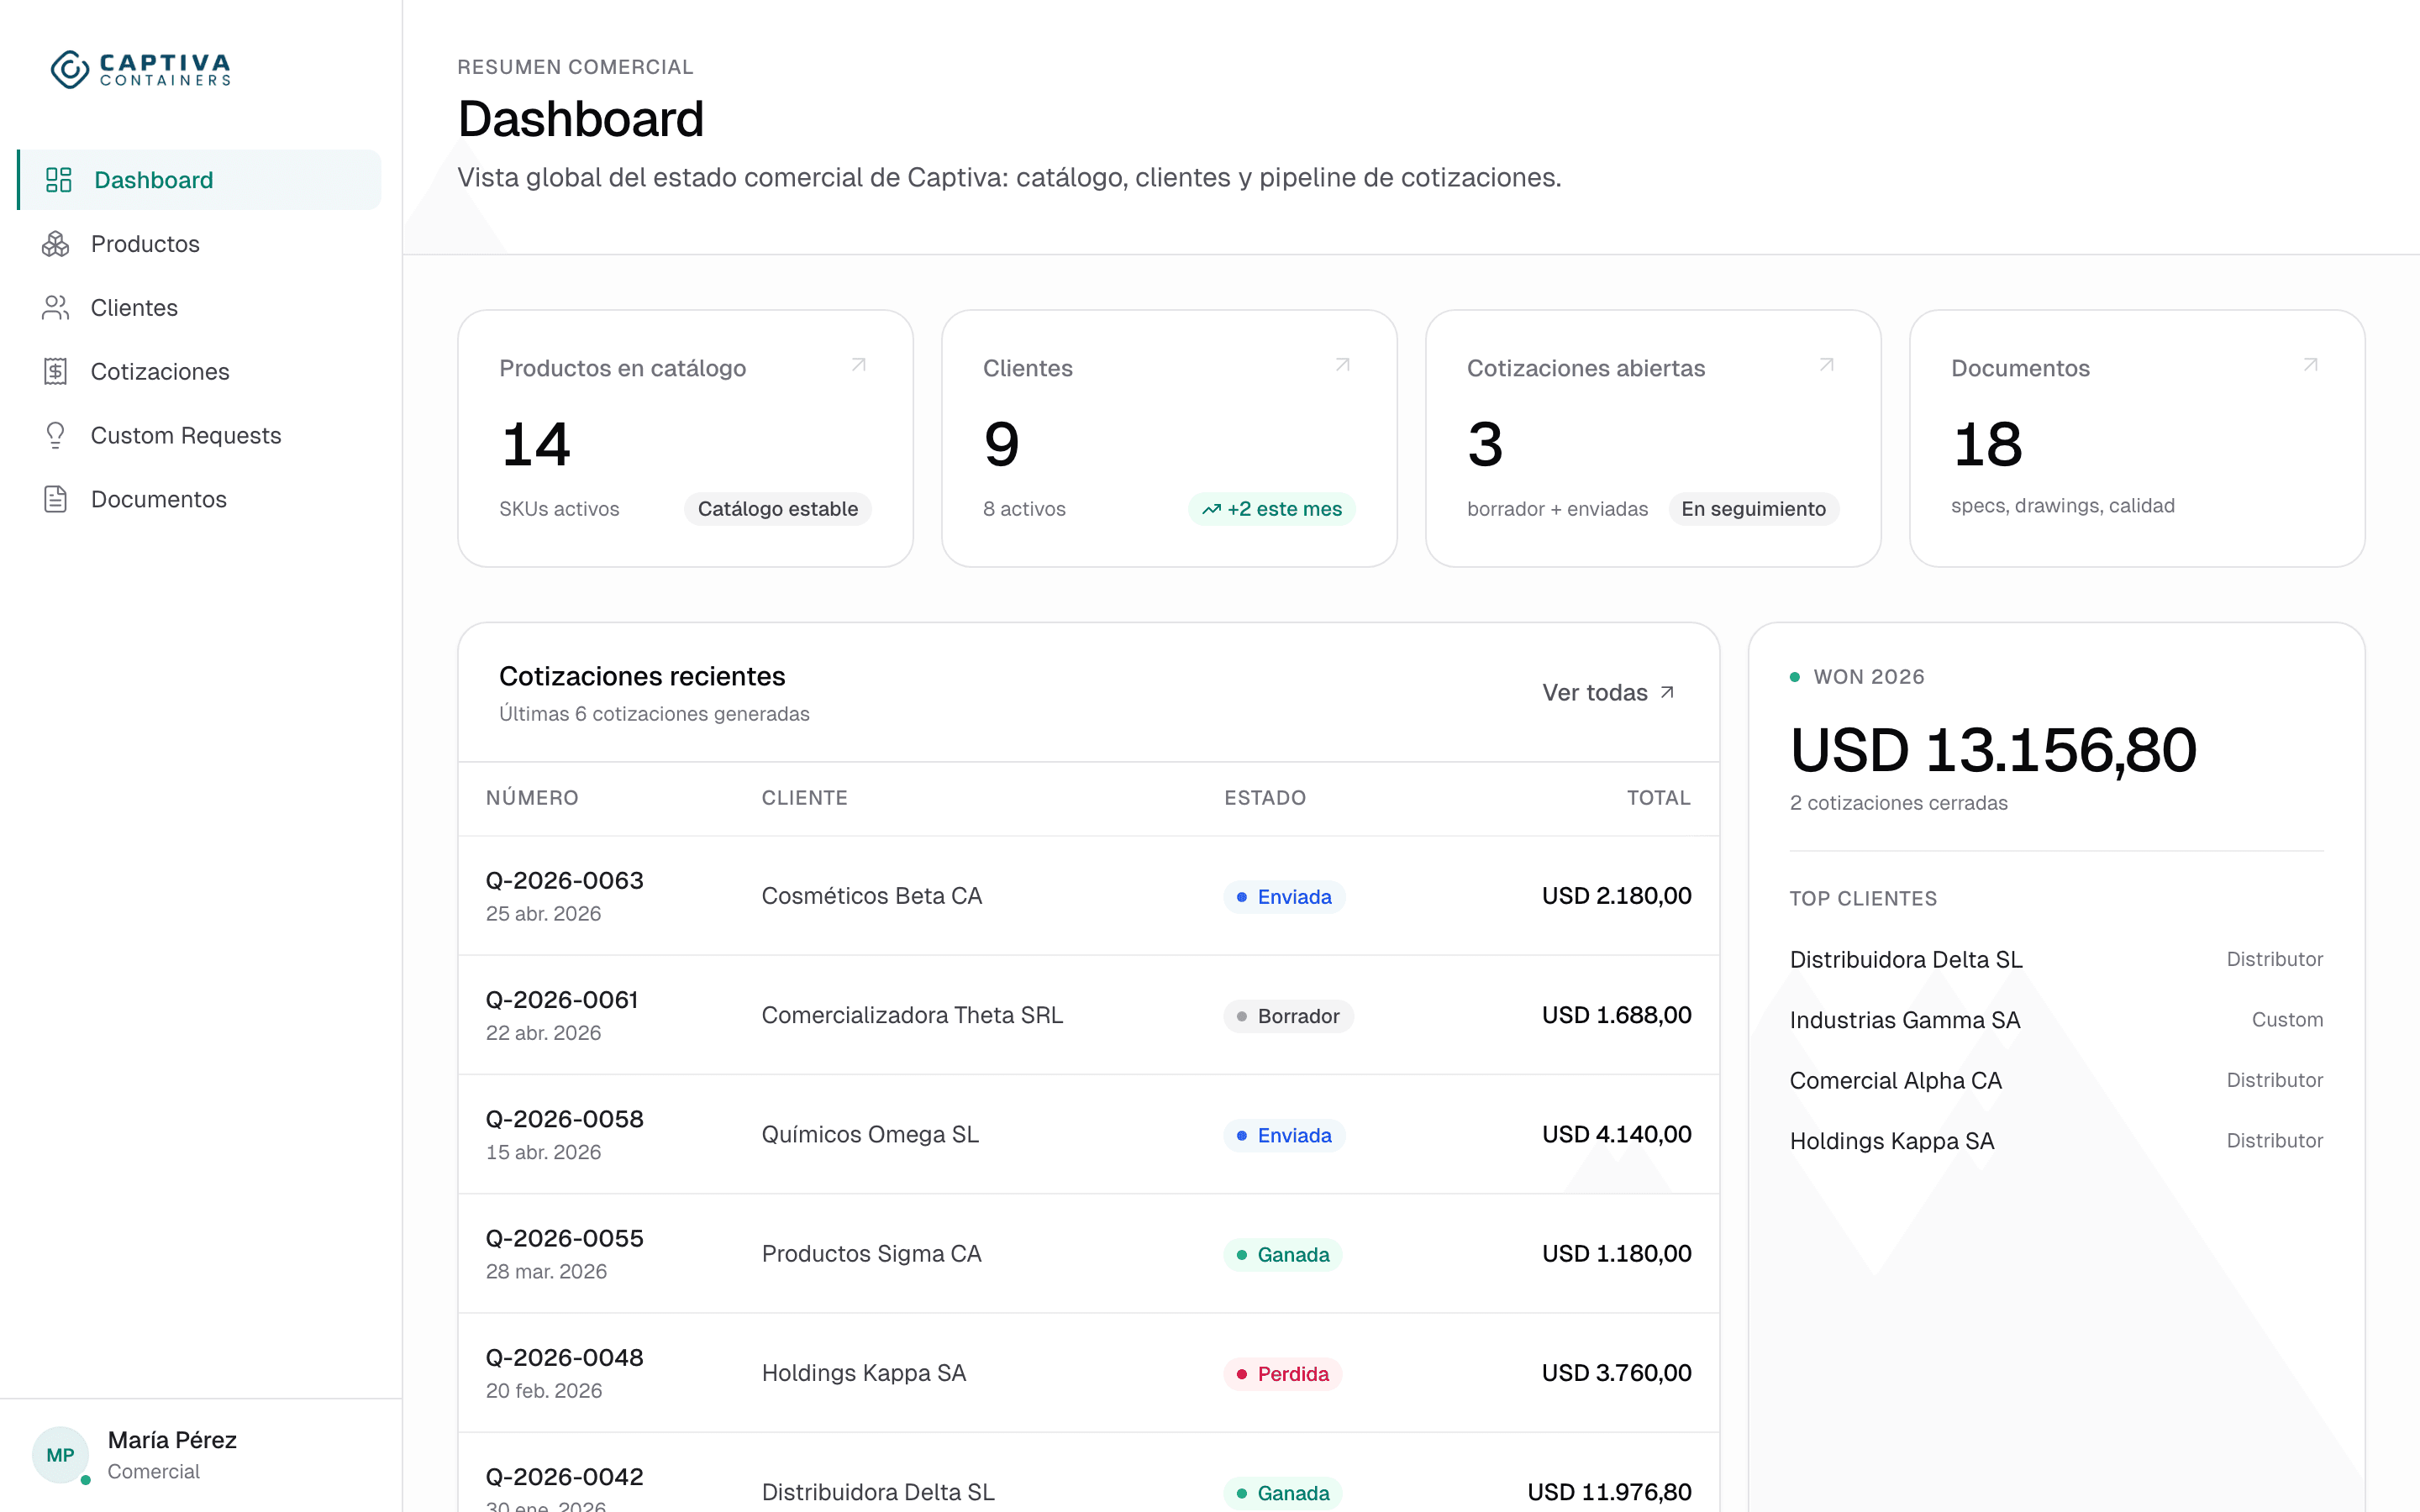Image resolution: width=2420 pixels, height=1512 pixels.
Task: Click the Documentos file icon
Action: tap(56, 499)
